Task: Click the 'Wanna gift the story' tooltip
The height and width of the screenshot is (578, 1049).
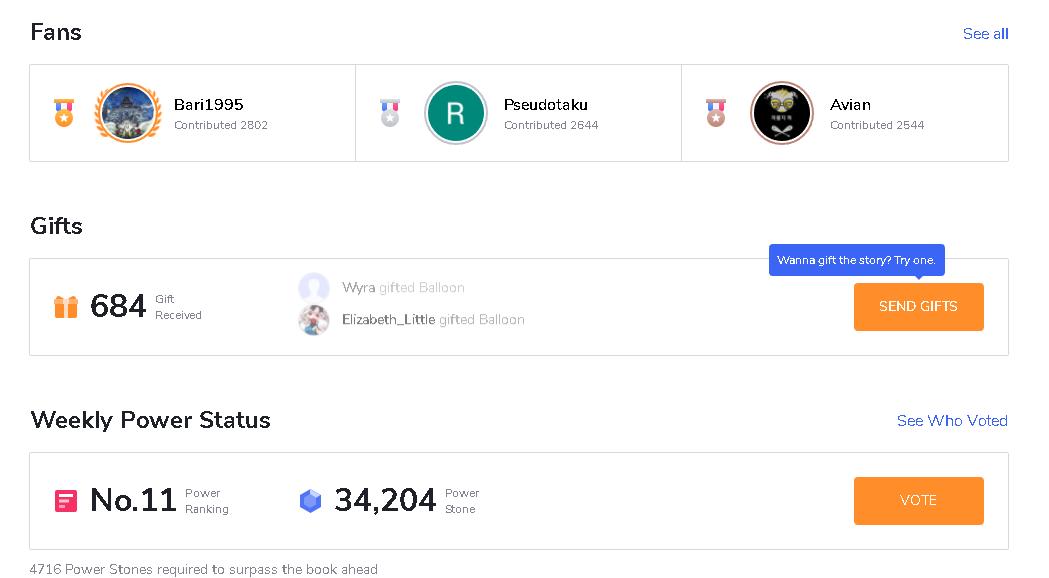Action: [856, 260]
